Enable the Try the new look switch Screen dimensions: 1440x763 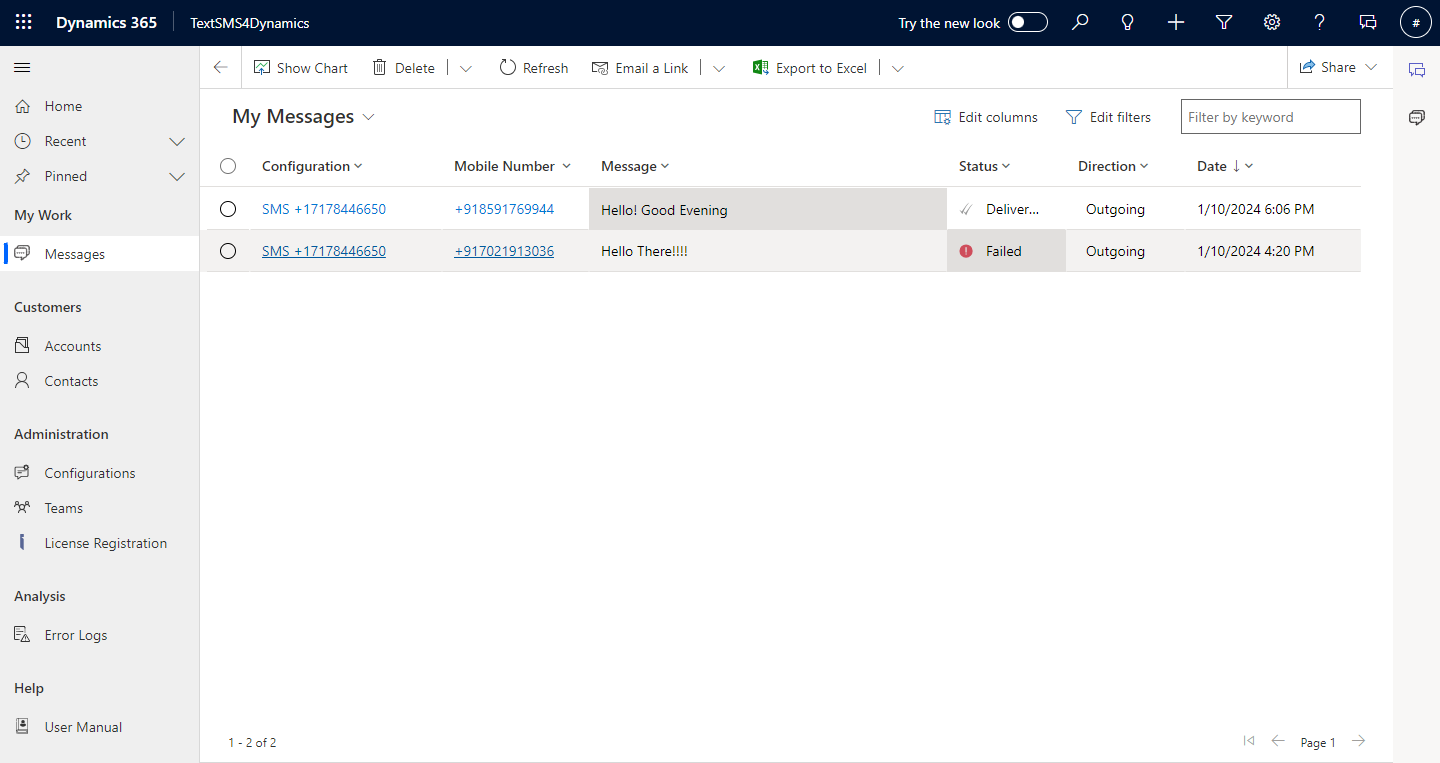pyautogui.click(x=1027, y=21)
